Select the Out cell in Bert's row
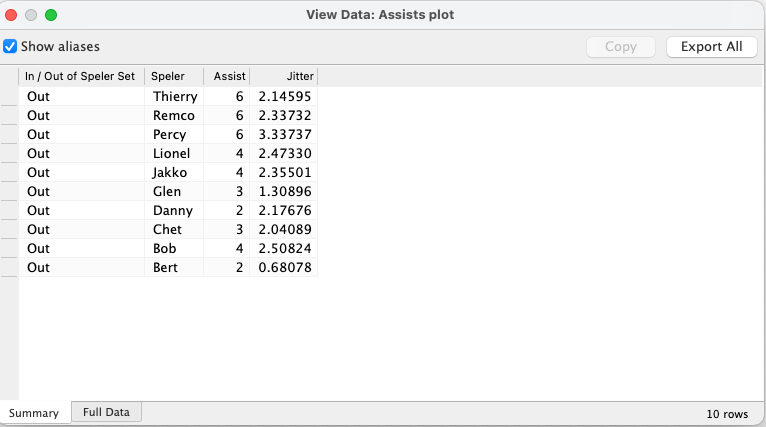Image resolution: width=766 pixels, height=427 pixels. pos(39,268)
